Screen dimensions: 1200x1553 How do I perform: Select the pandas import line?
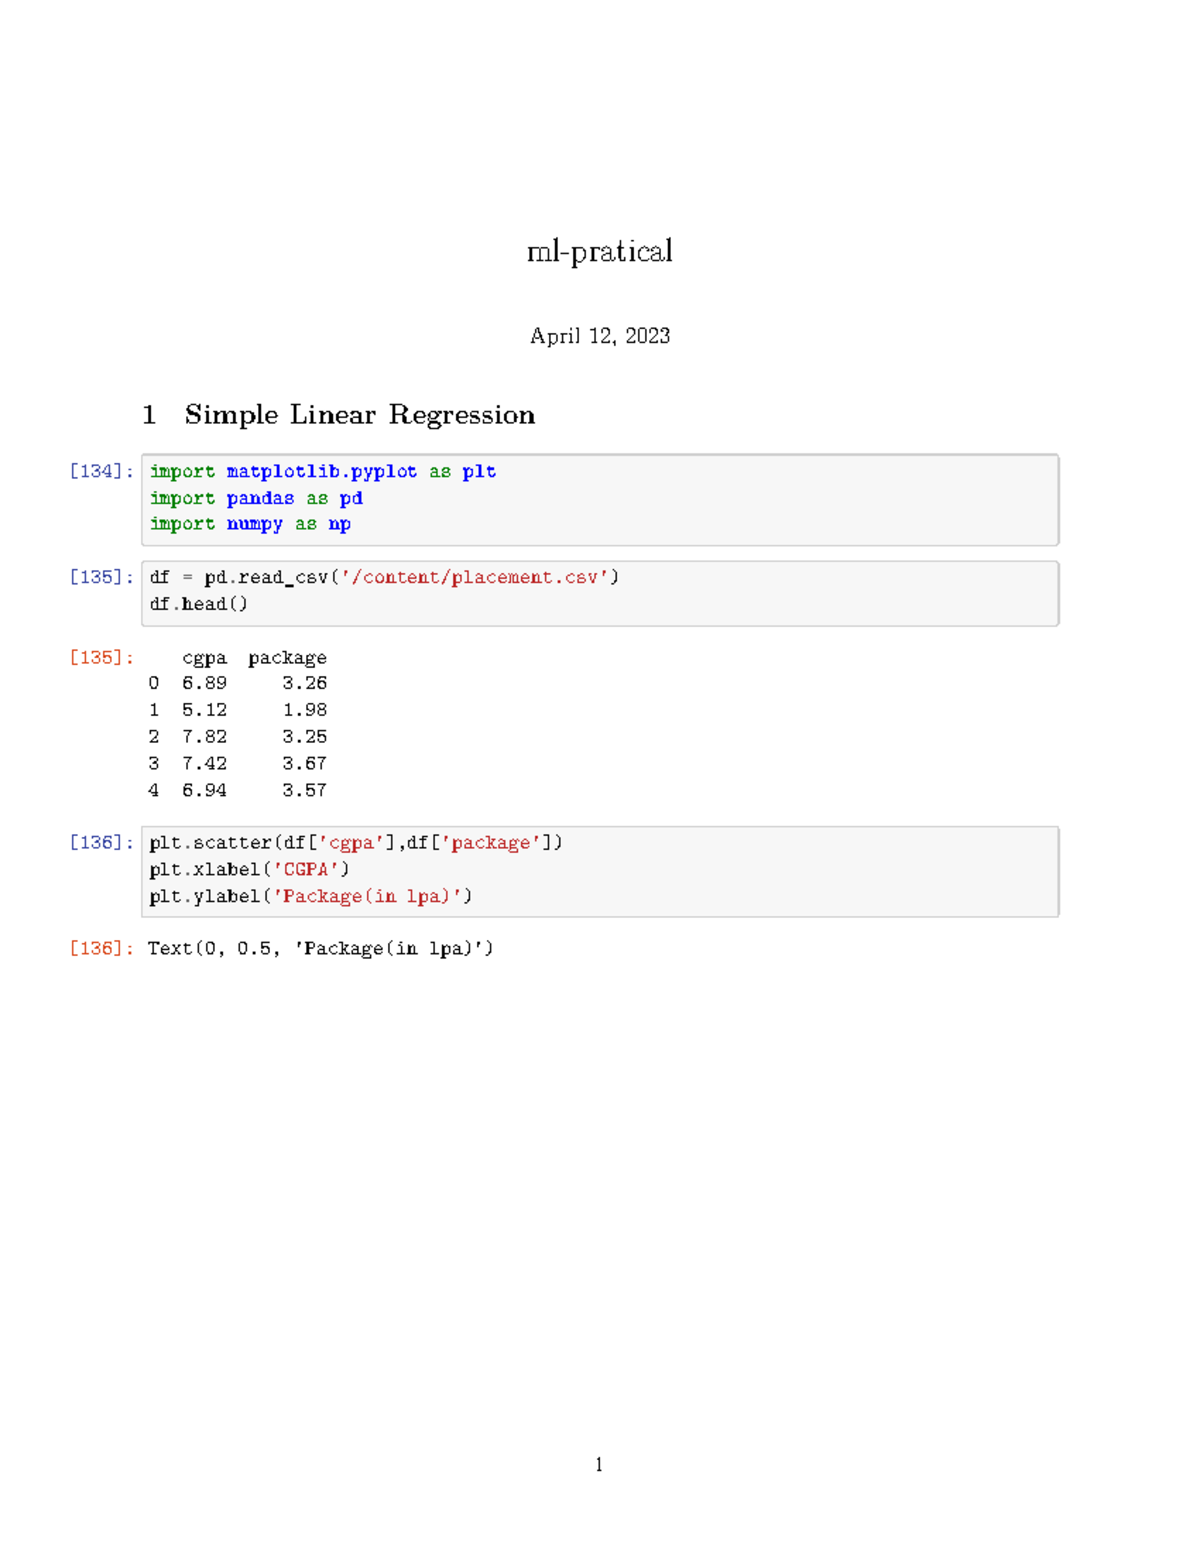(x=256, y=498)
